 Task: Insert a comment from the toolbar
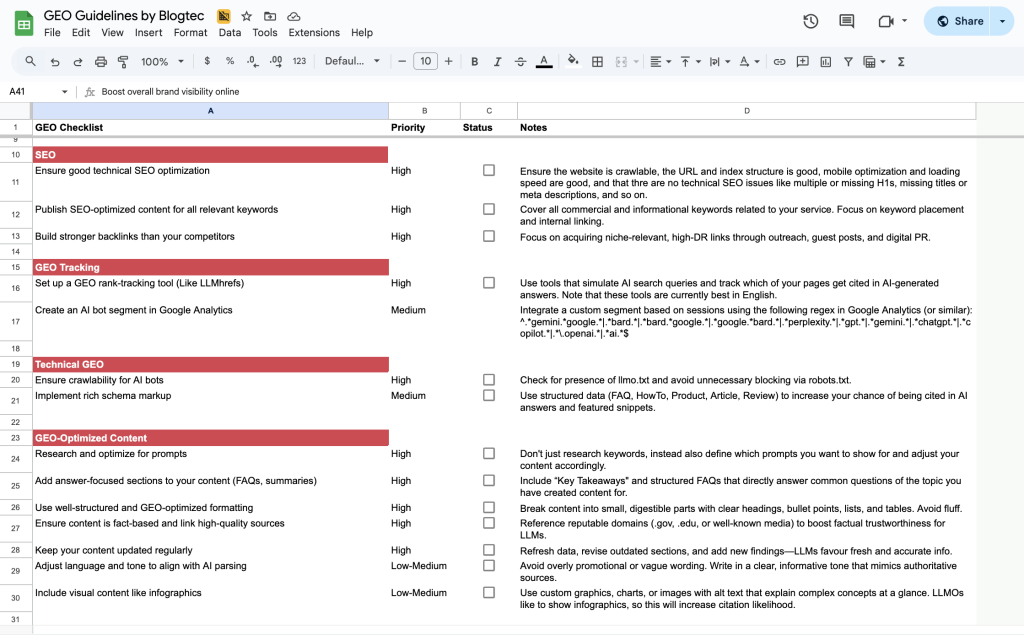[x=803, y=61]
